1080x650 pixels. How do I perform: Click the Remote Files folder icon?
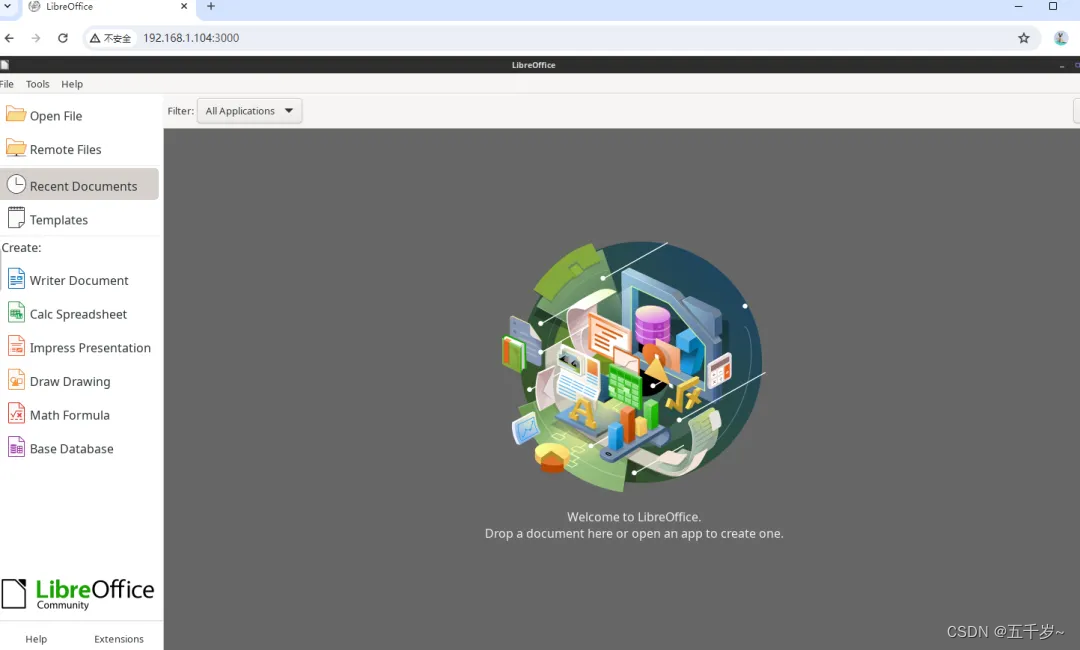coord(16,147)
